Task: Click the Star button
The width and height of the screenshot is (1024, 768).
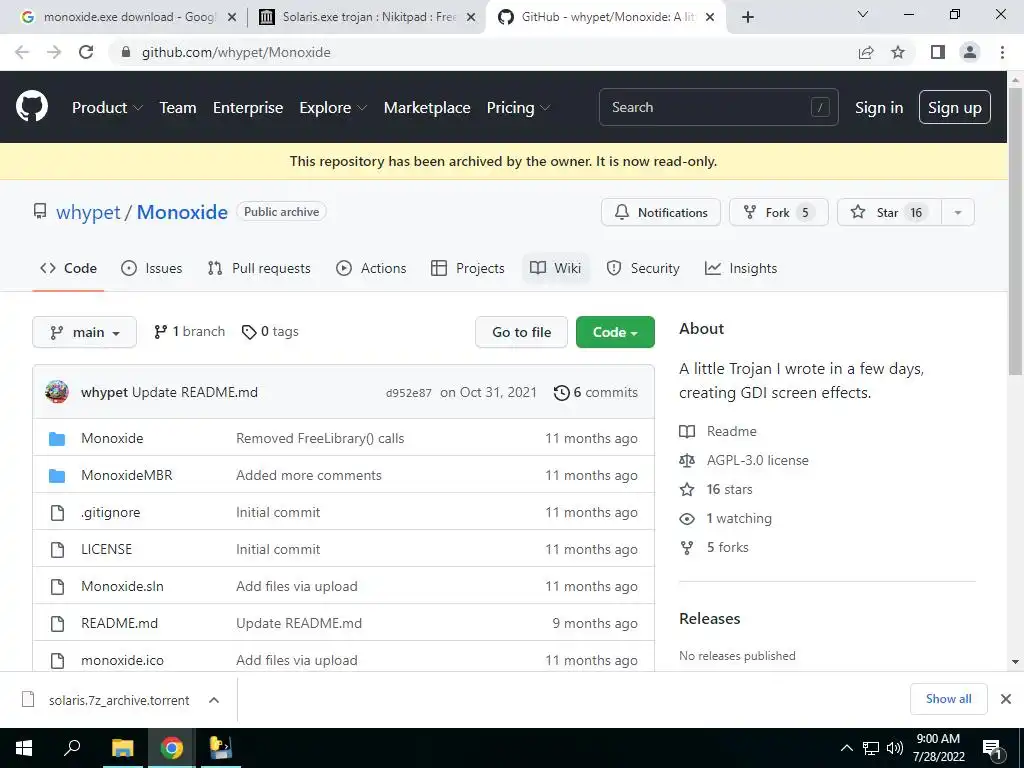Action: pyautogui.click(x=889, y=212)
